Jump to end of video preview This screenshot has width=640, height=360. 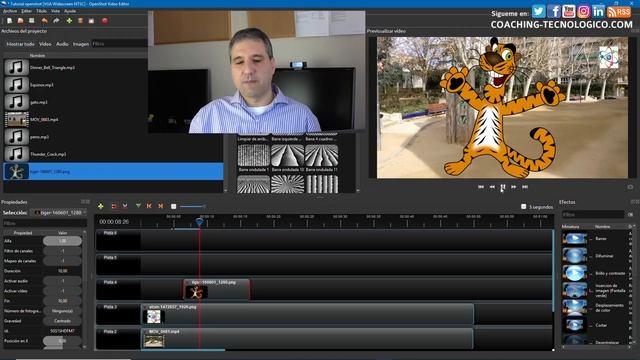point(525,187)
